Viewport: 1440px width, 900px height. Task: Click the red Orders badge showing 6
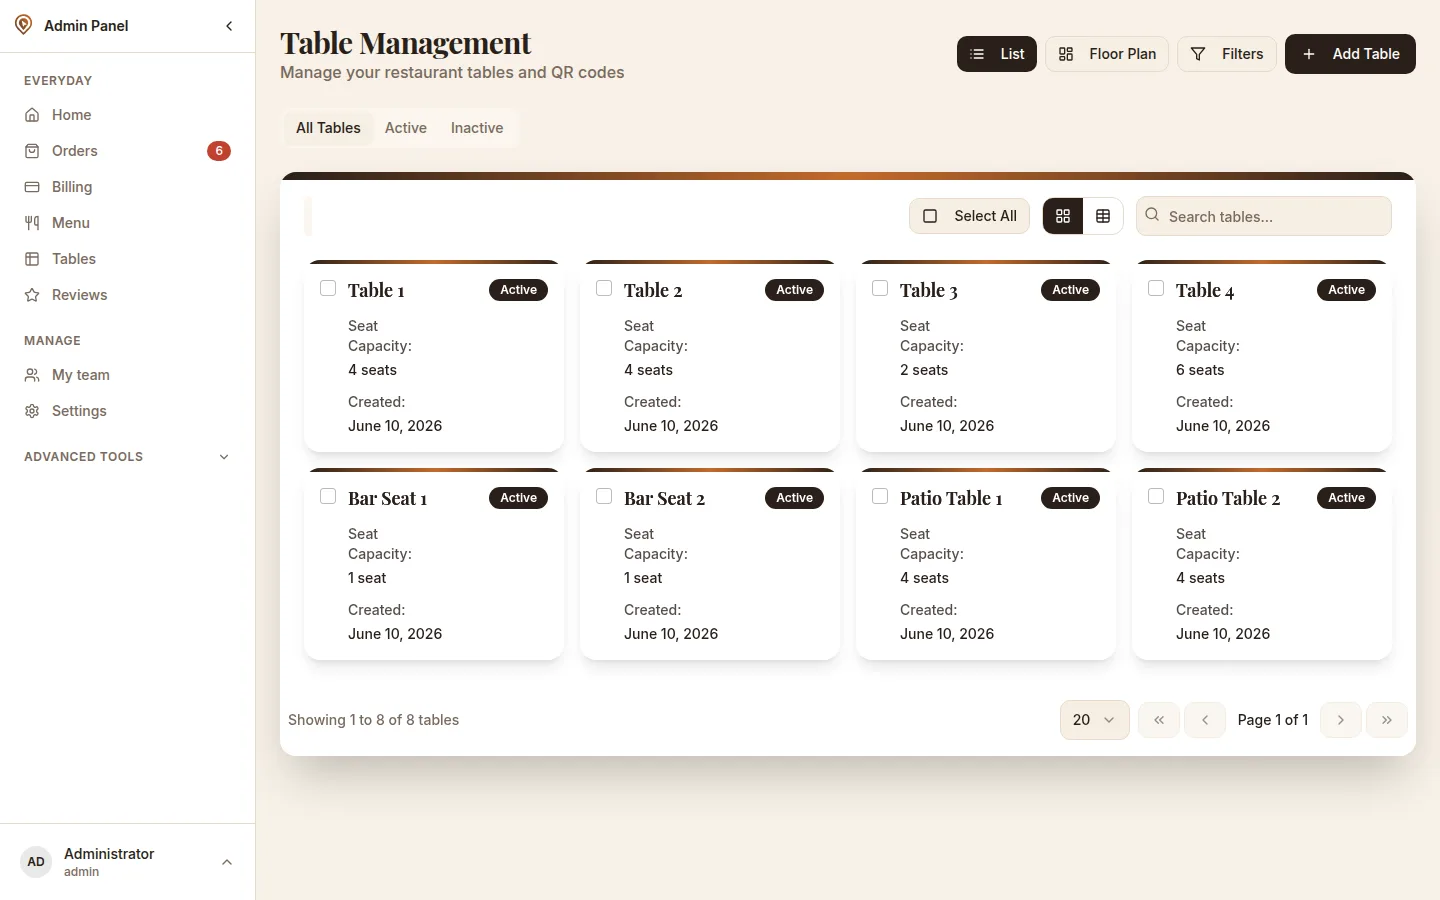pyautogui.click(x=219, y=151)
